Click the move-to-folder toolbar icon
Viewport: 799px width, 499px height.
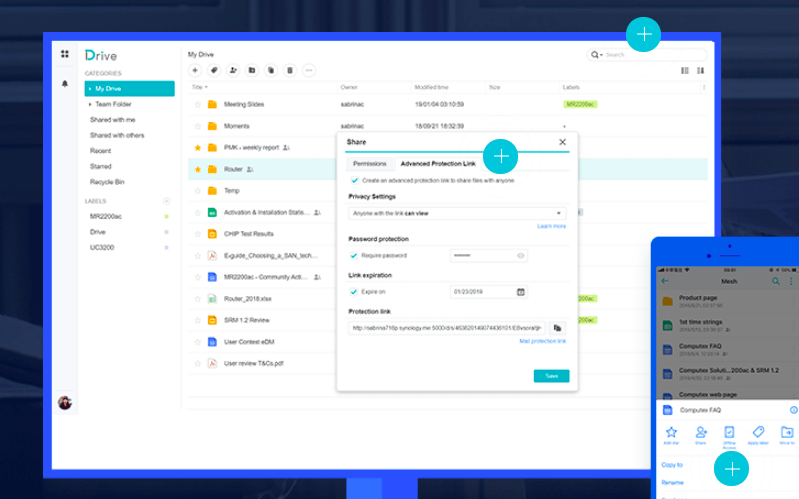click(252, 70)
